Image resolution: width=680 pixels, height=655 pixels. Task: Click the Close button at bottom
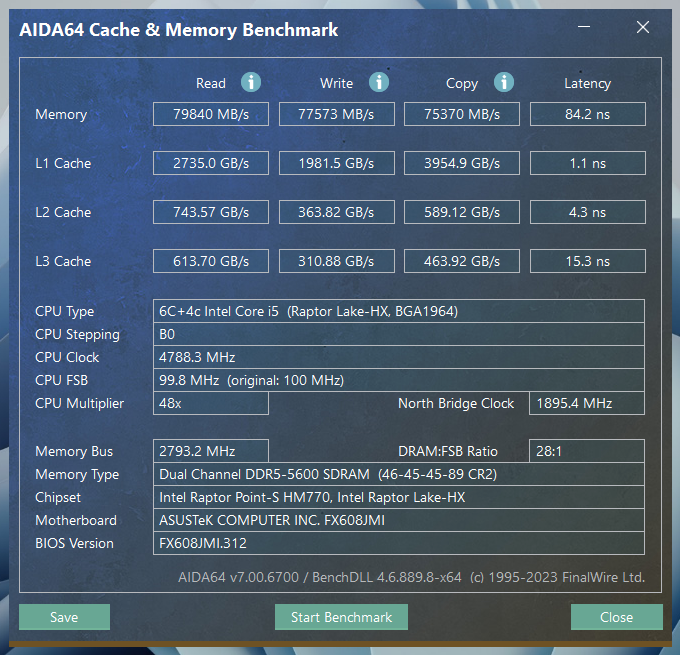tap(617, 617)
